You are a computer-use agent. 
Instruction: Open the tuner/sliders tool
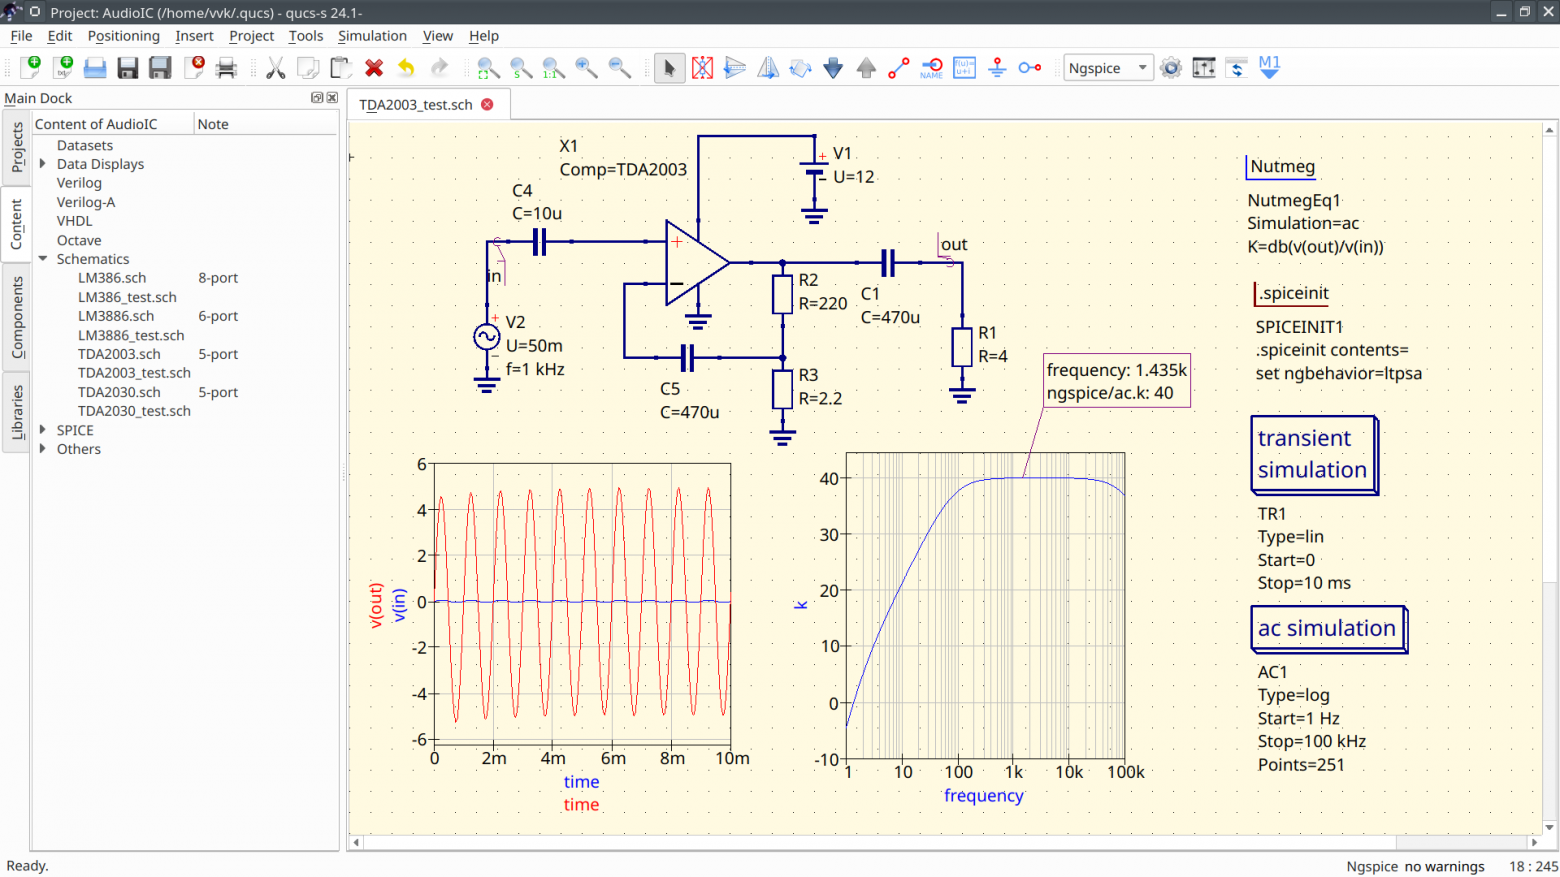pos(1204,68)
